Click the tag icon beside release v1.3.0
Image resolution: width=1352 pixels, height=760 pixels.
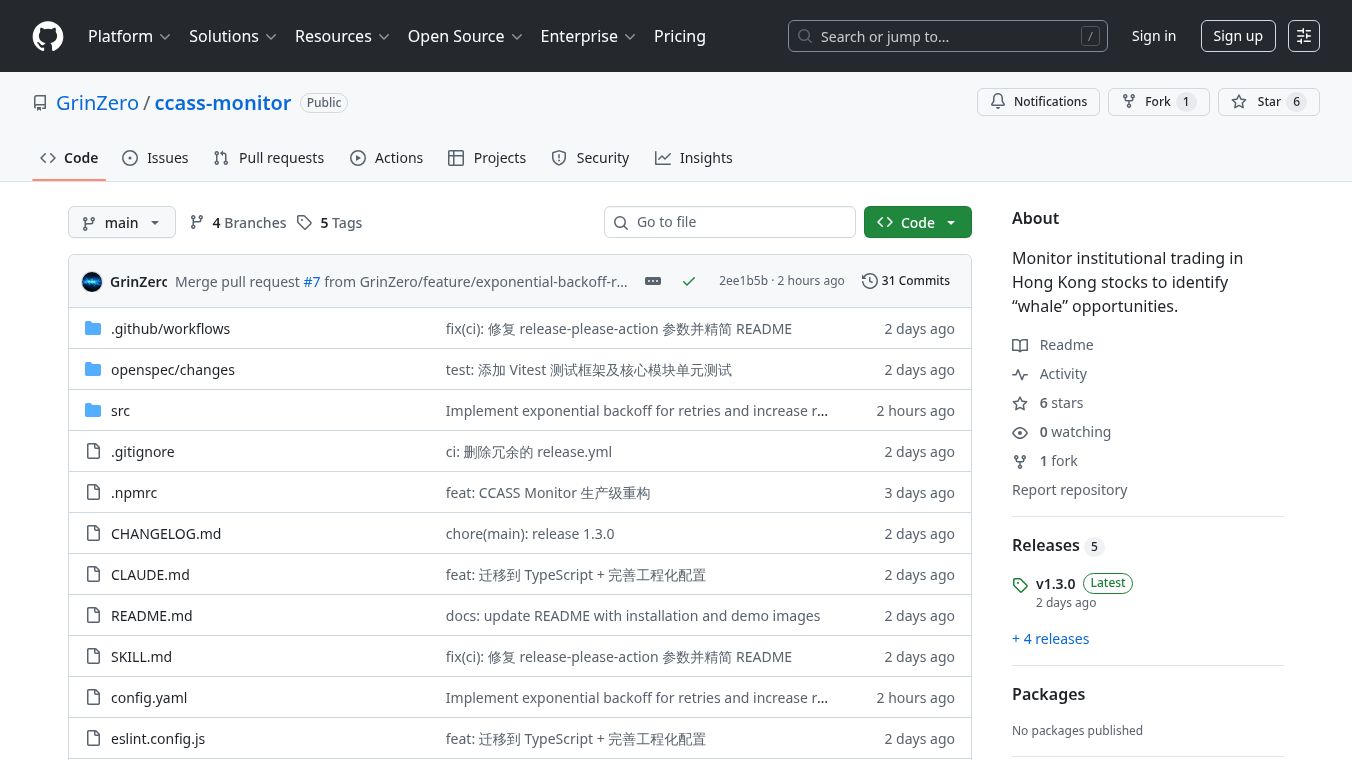[1021, 585]
